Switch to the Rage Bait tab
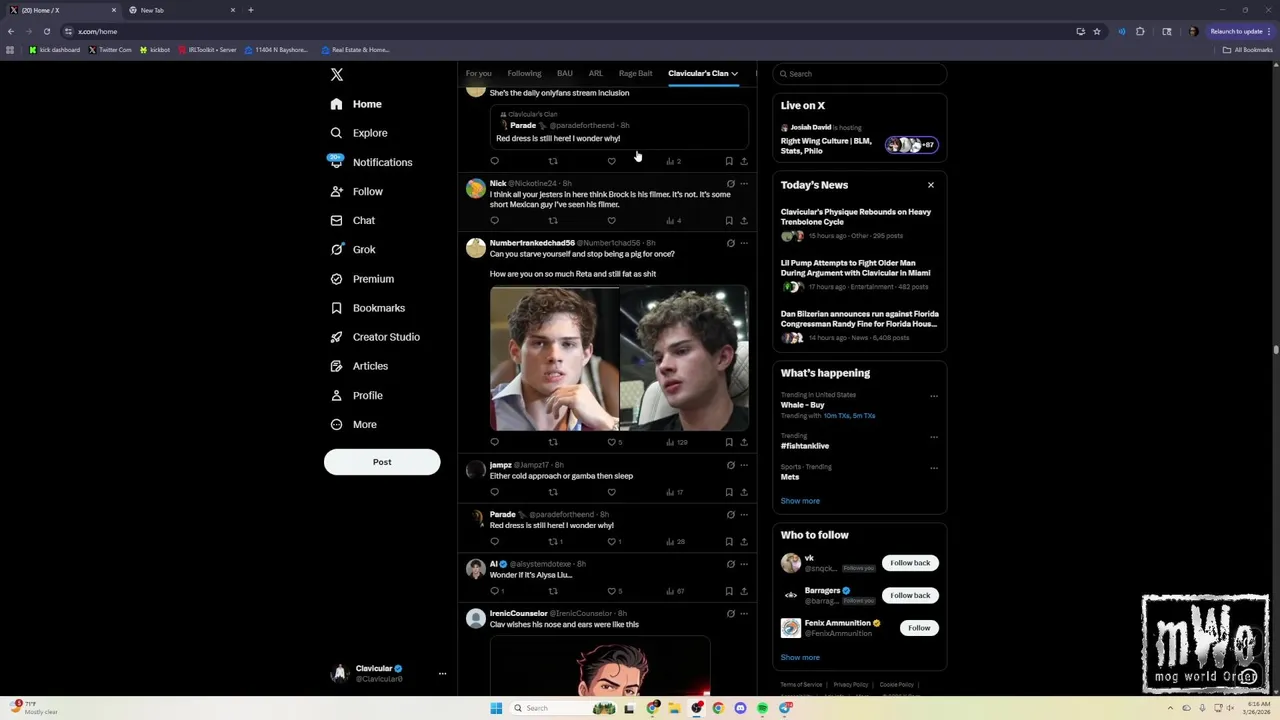This screenshot has width=1280, height=720. click(x=635, y=73)
